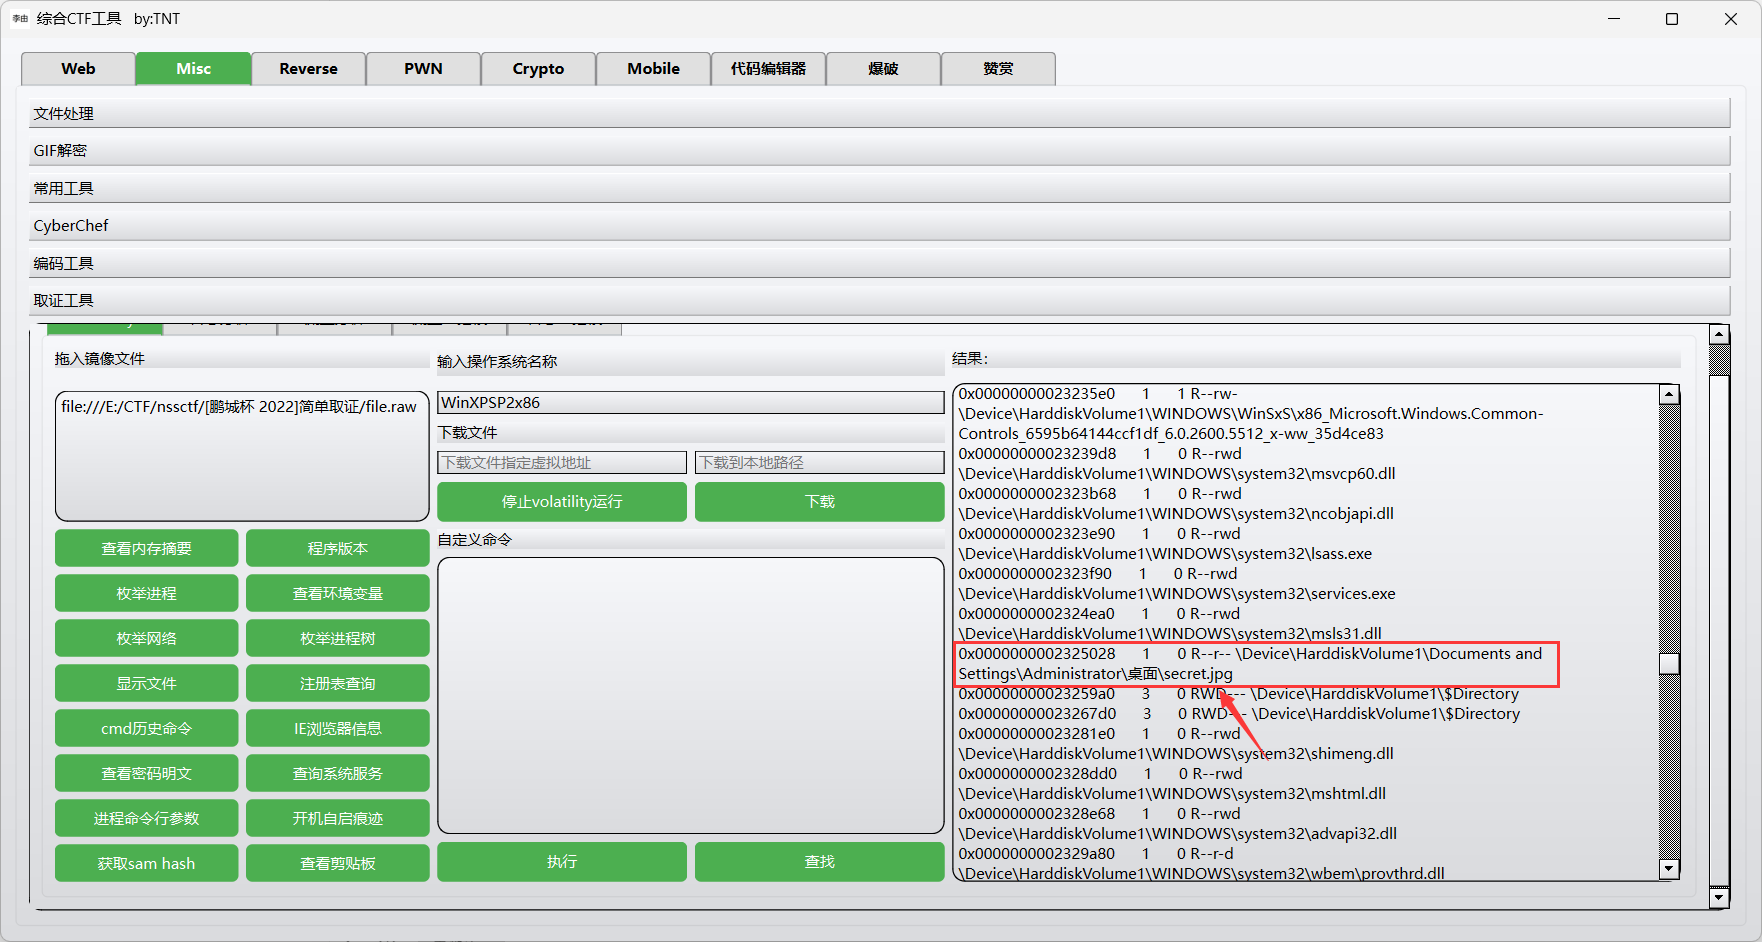
Task: Open the 赞赏 tab
Action: coord(998,69)
